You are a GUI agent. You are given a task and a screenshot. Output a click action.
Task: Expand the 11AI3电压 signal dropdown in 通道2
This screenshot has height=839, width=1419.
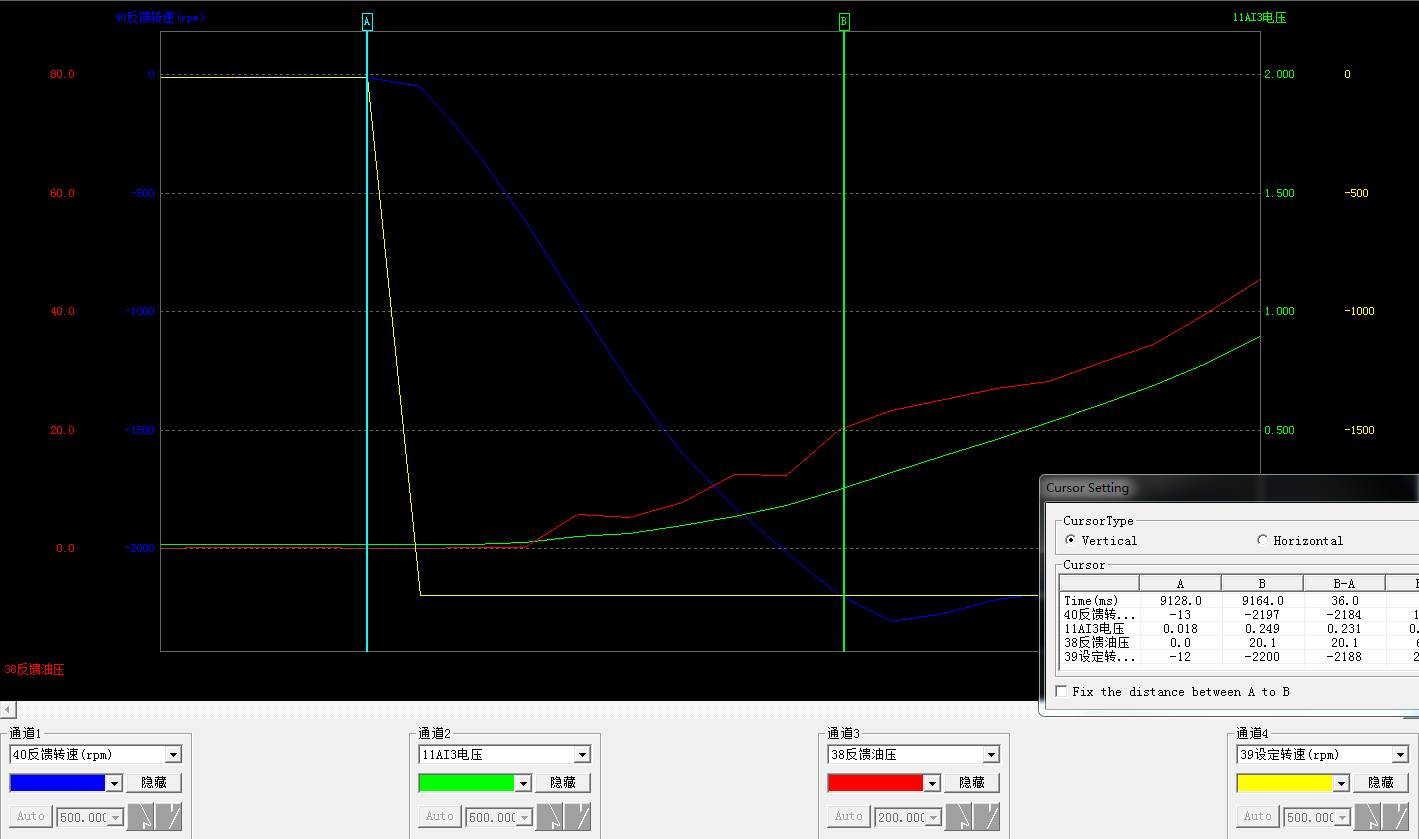pyautogui.click(x=582, y=755)
